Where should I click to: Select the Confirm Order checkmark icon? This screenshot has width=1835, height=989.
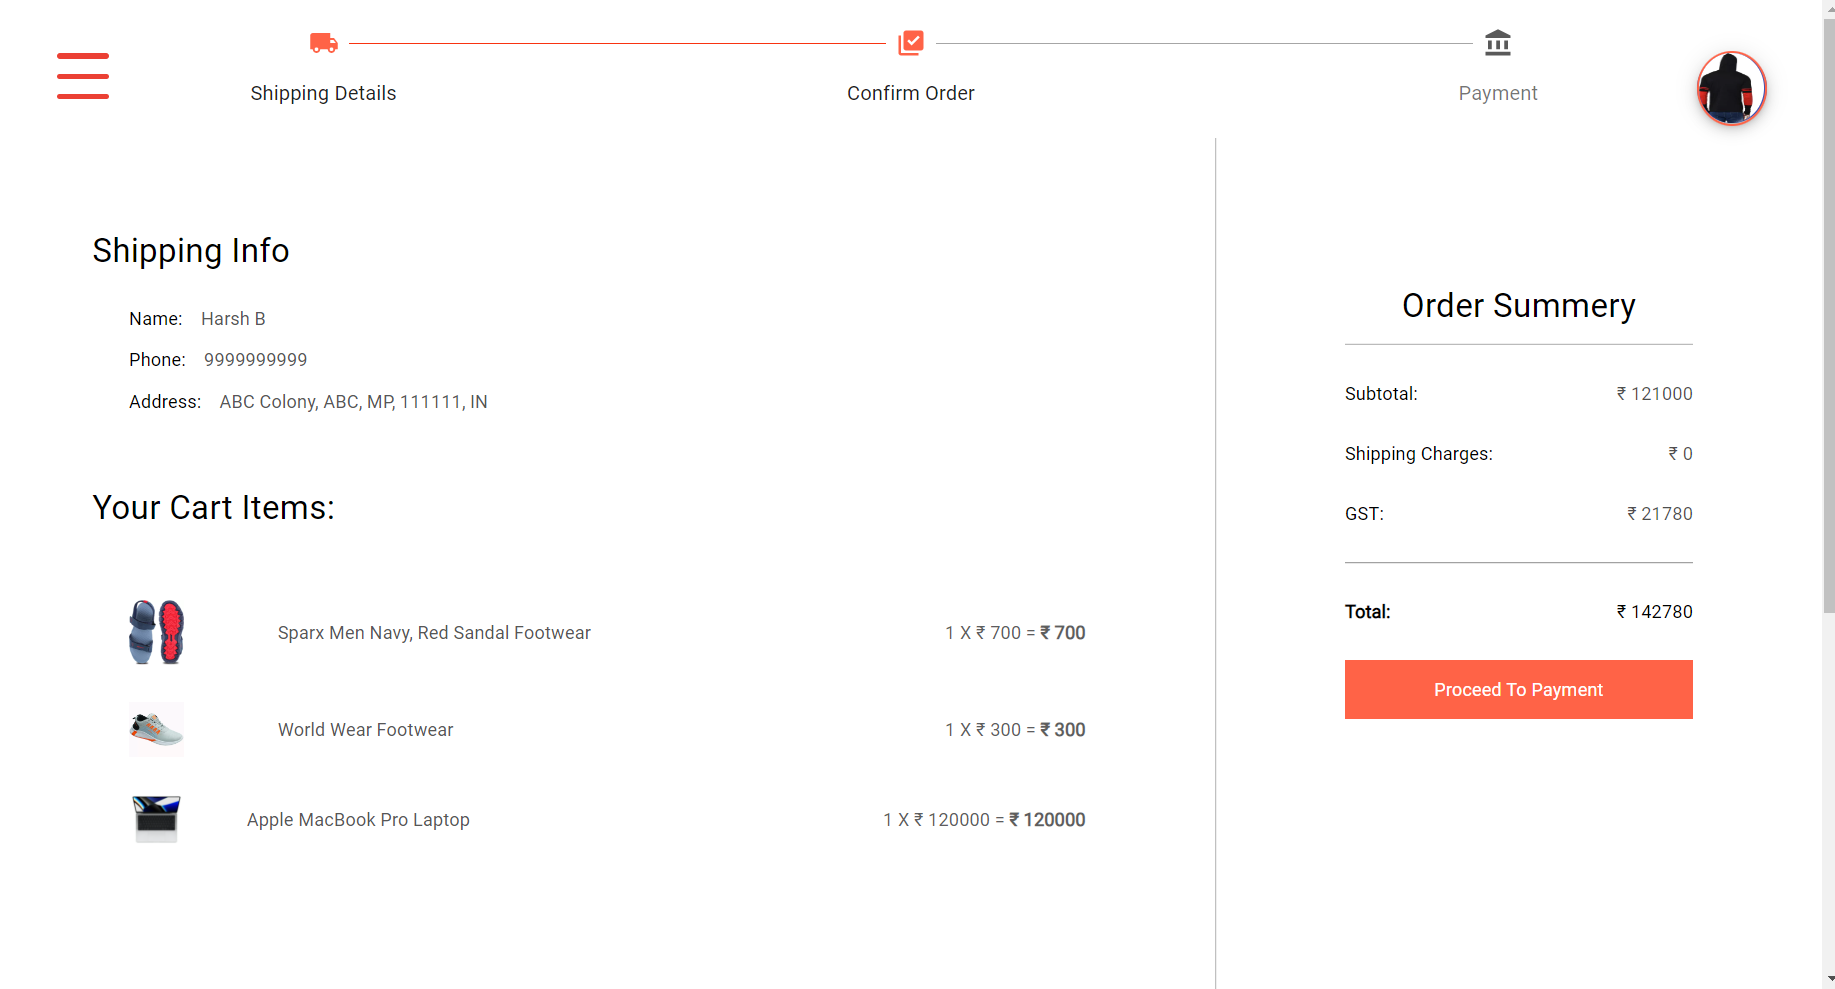(x=910, y=43)
